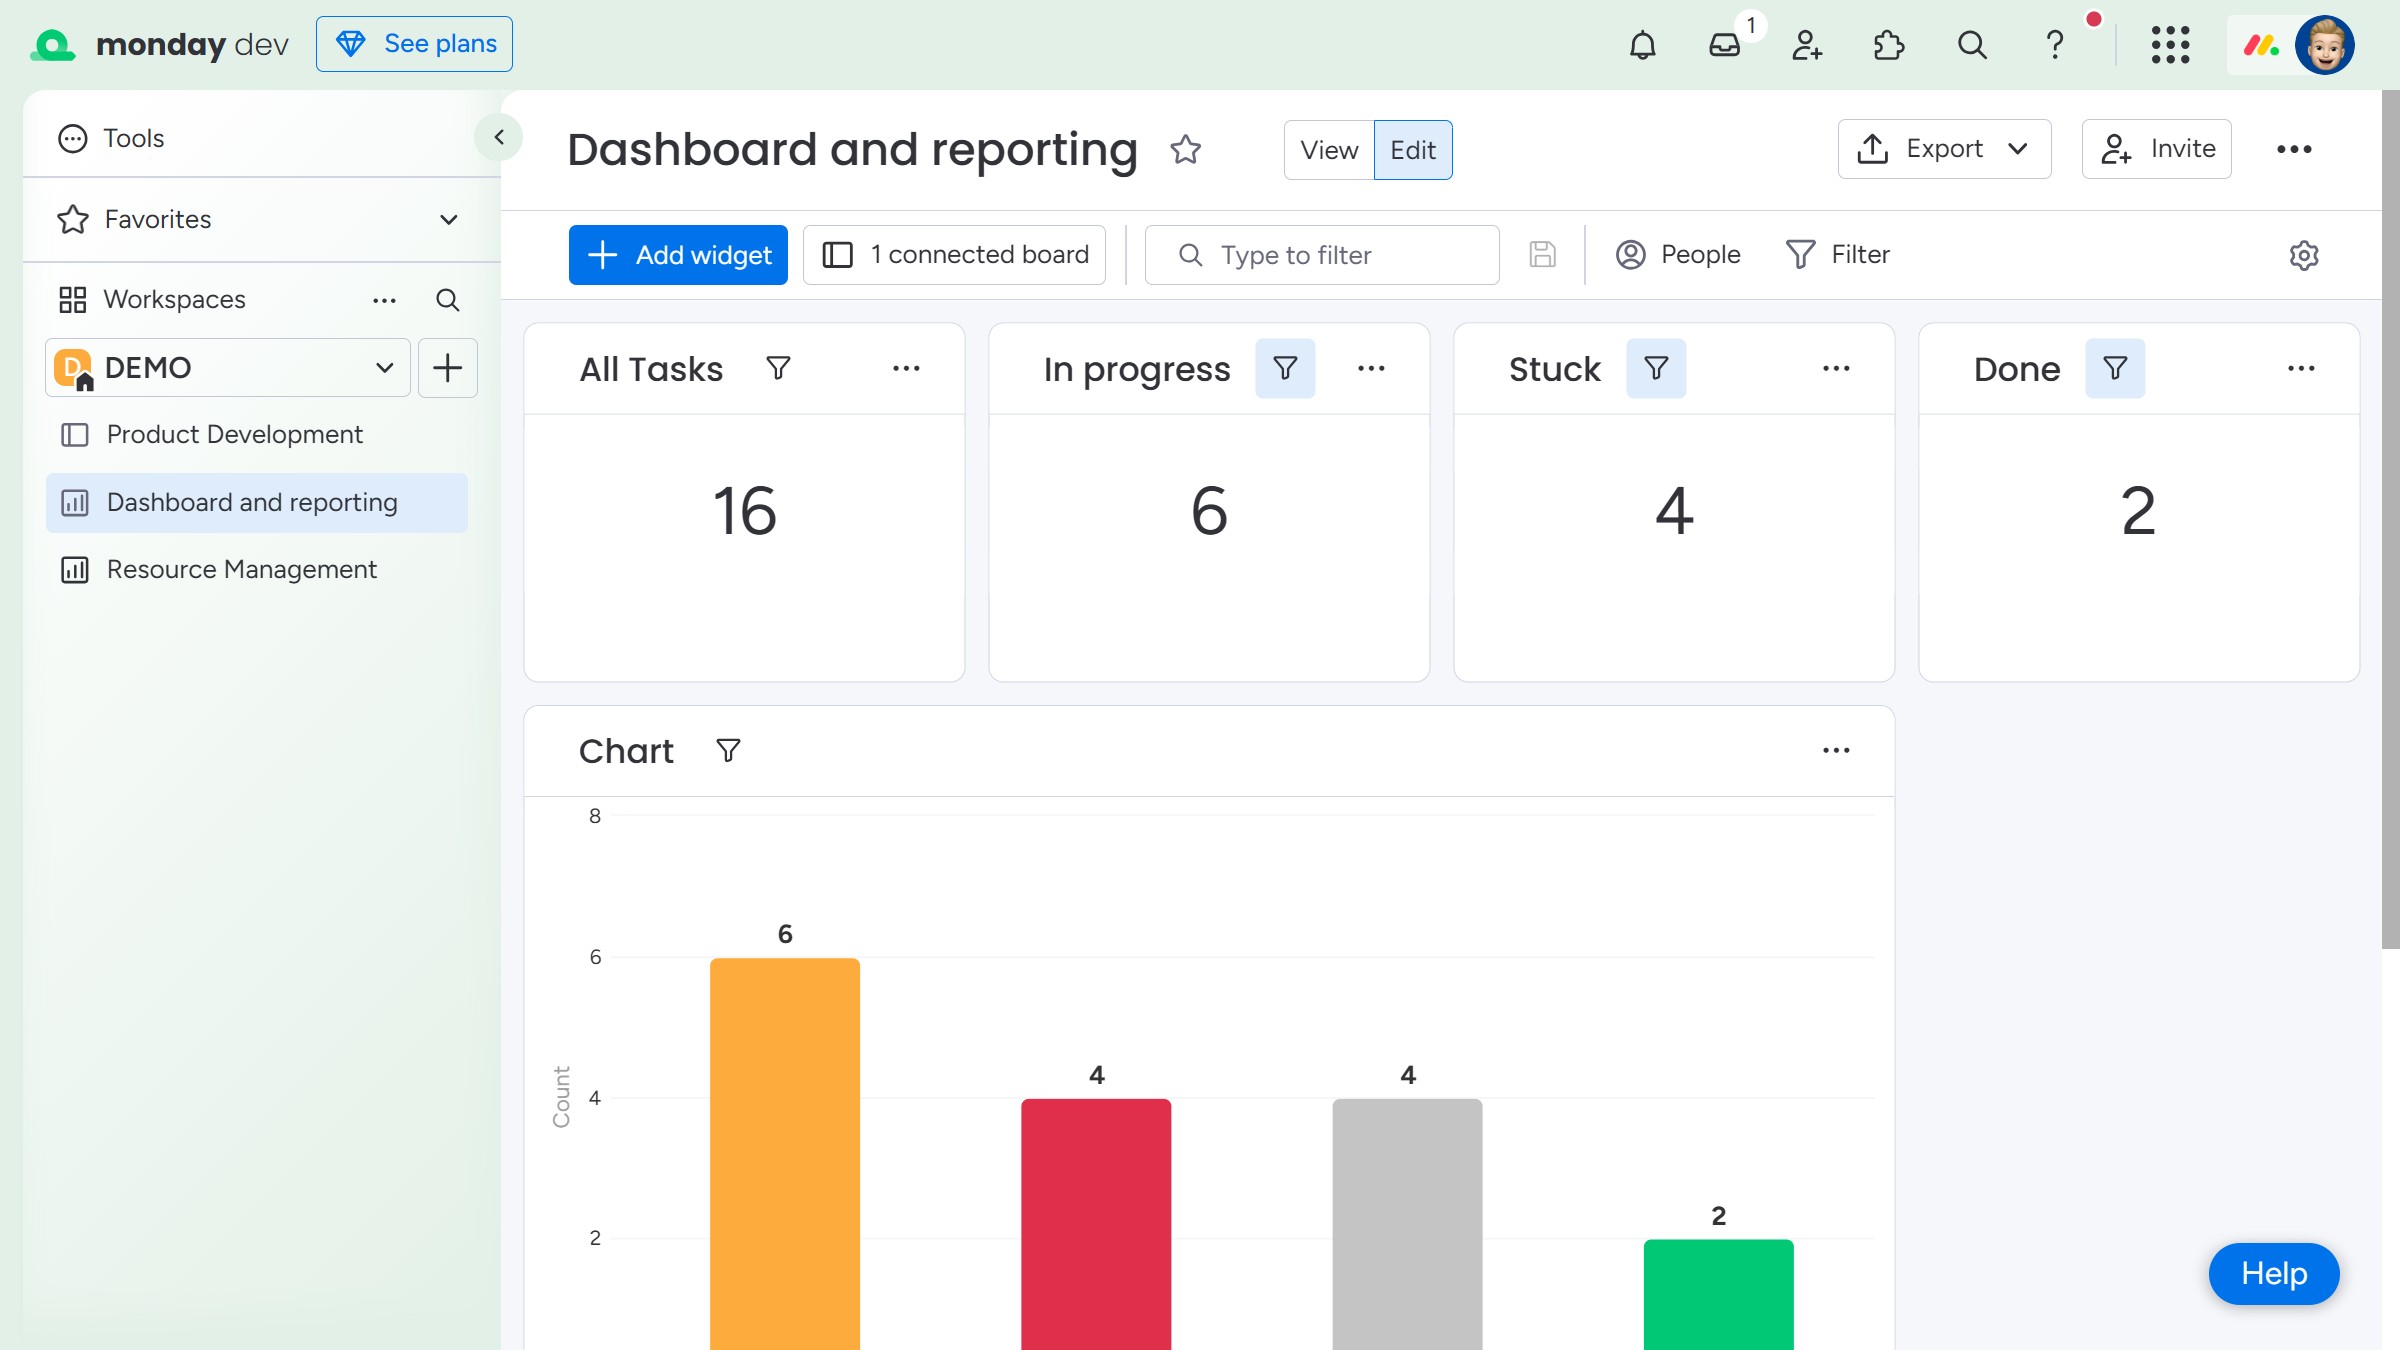This screenshot has height=1350, width=2400.
Task: Click the See plans button
Action: [x=414, y=44]
